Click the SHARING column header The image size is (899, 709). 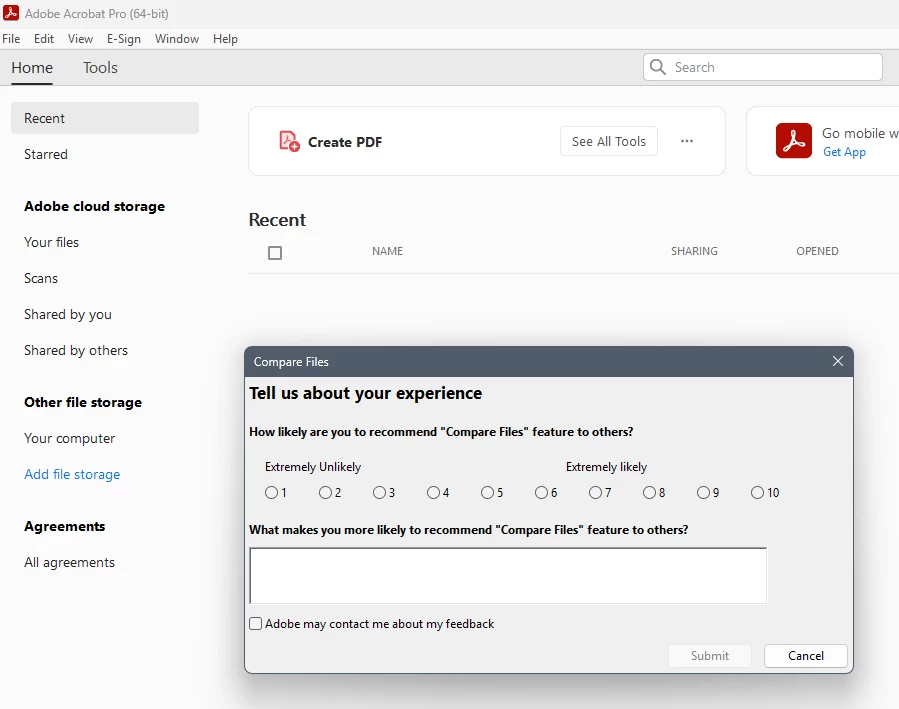[694, 251]
